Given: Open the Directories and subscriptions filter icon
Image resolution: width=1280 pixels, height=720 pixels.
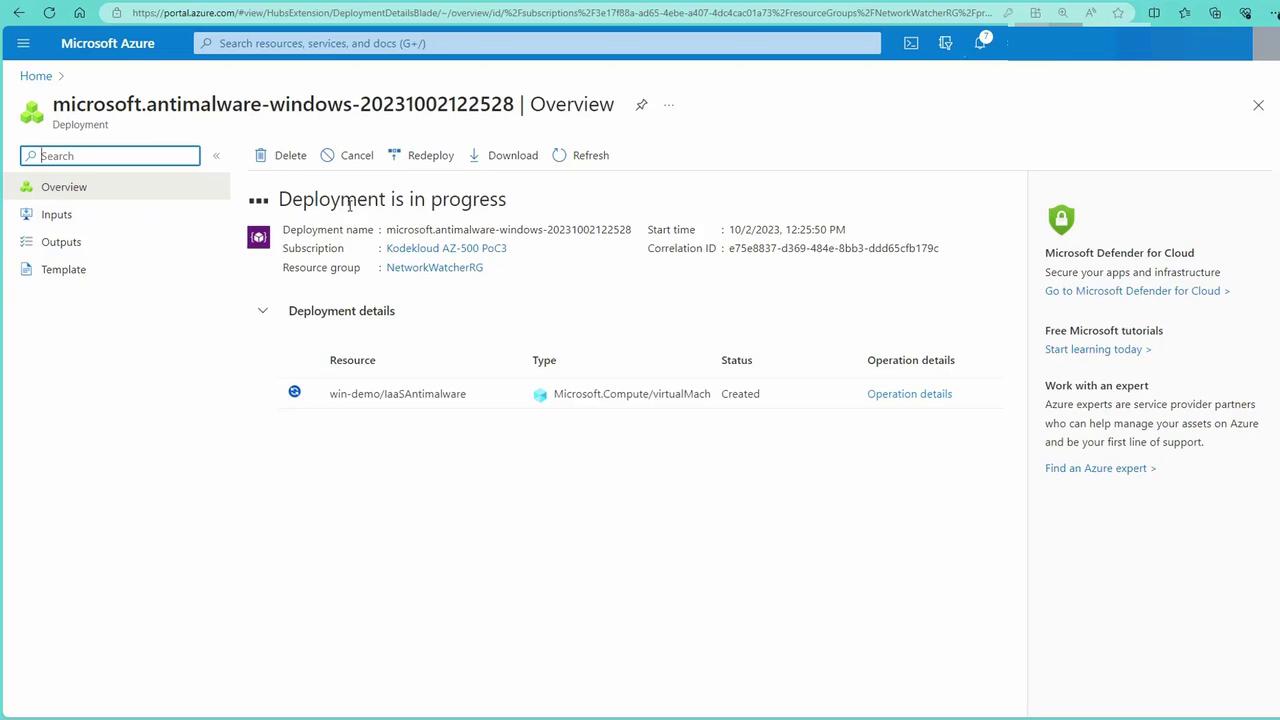Looking at the screenshot, I should click(x=945, y=43).
